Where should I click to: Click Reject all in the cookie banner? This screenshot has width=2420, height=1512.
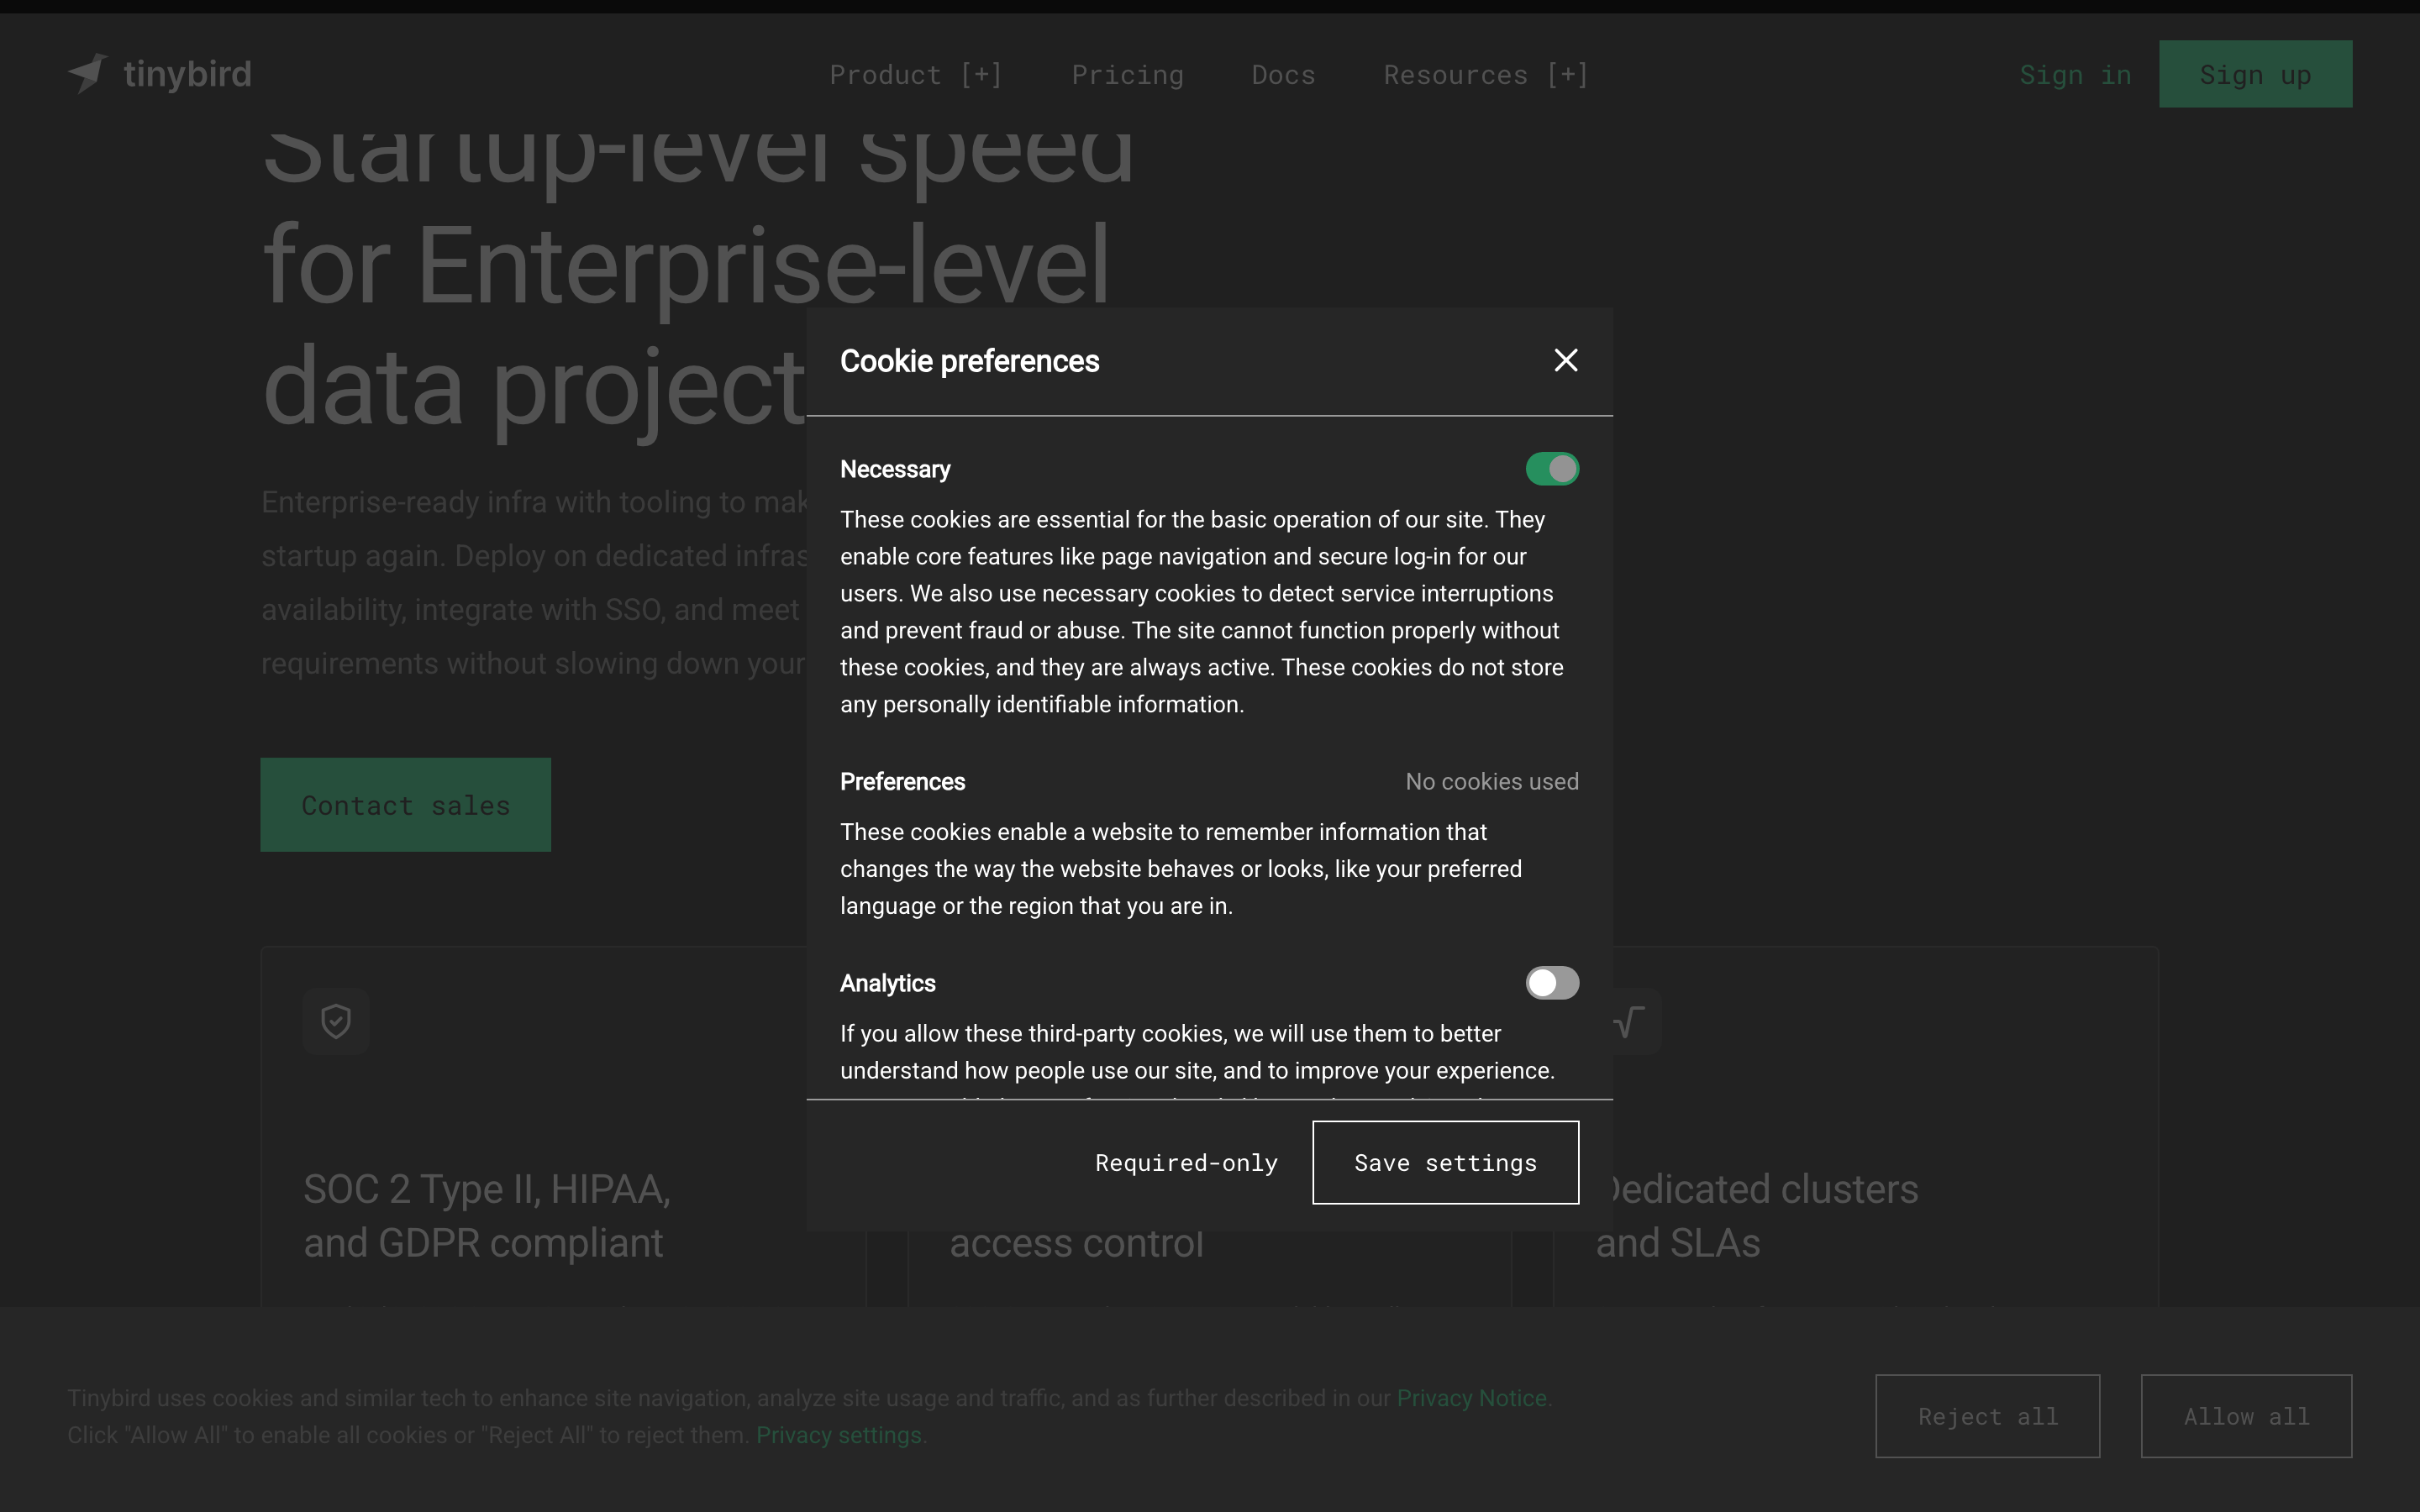1987,1416
